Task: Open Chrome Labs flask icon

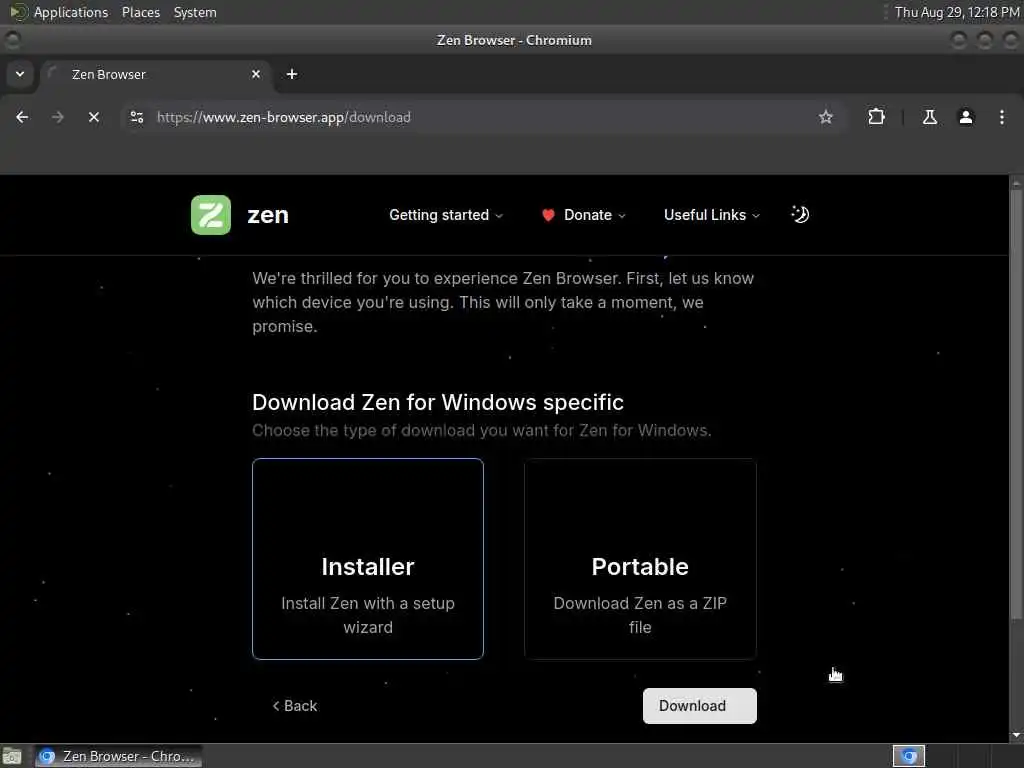Action: (930, 117)
